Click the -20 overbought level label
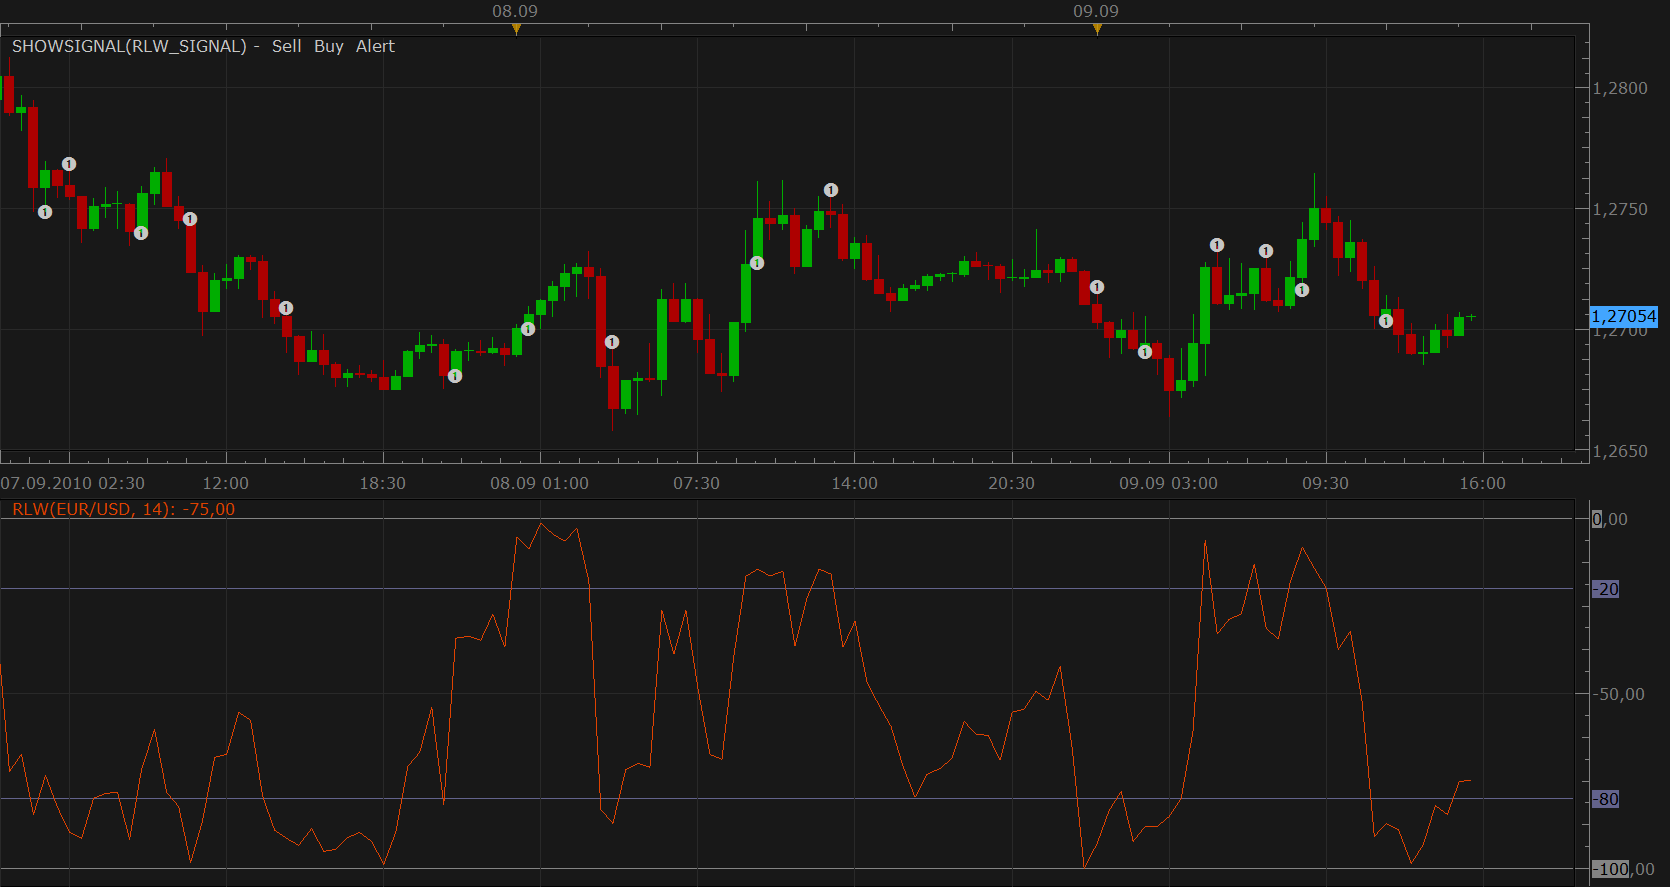The height and width of the screenshot is (887, 1670). (1606, 589)
